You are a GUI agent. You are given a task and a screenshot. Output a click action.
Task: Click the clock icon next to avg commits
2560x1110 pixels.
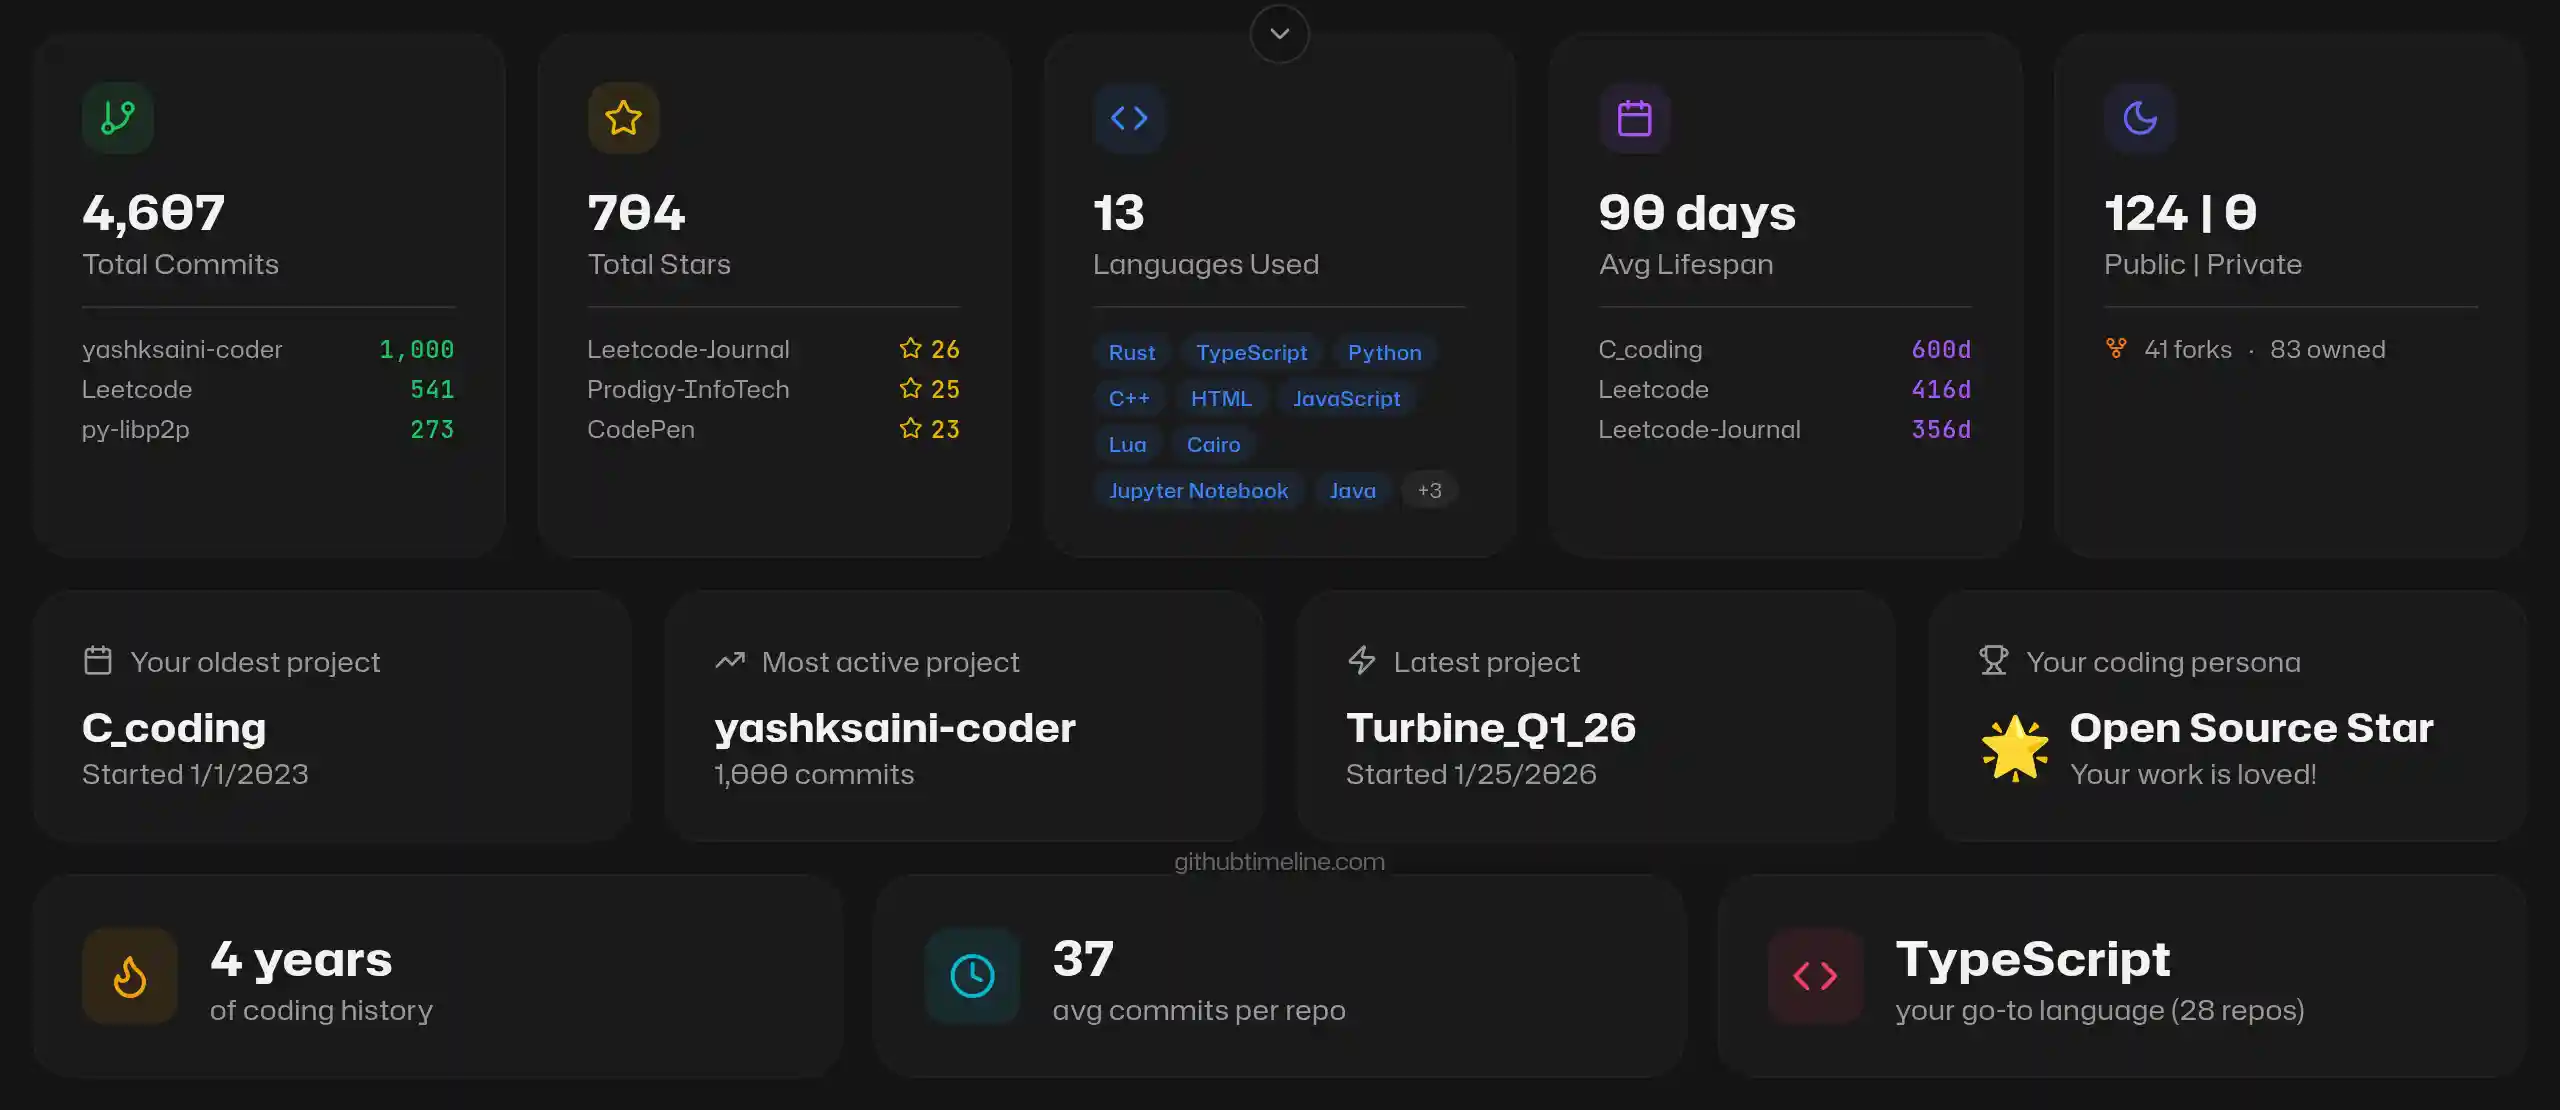click(971, 976)
